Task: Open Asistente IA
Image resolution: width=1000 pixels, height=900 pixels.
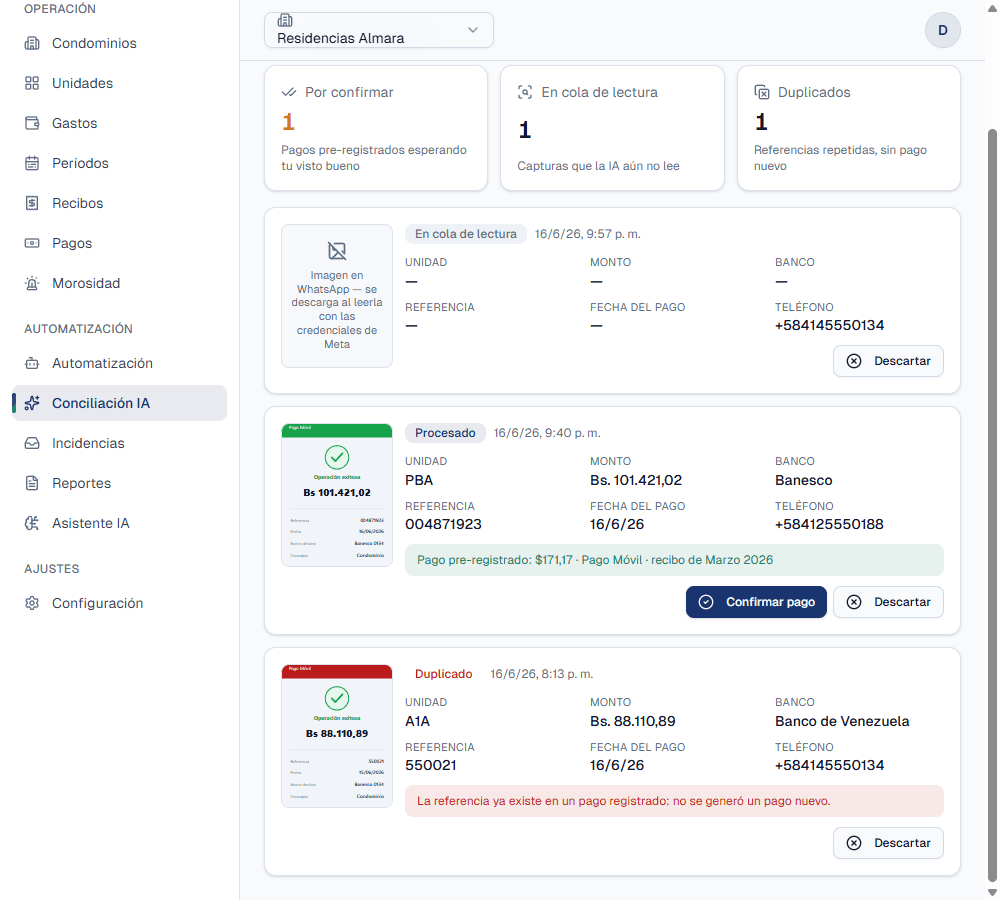Action: coord(119,524)
